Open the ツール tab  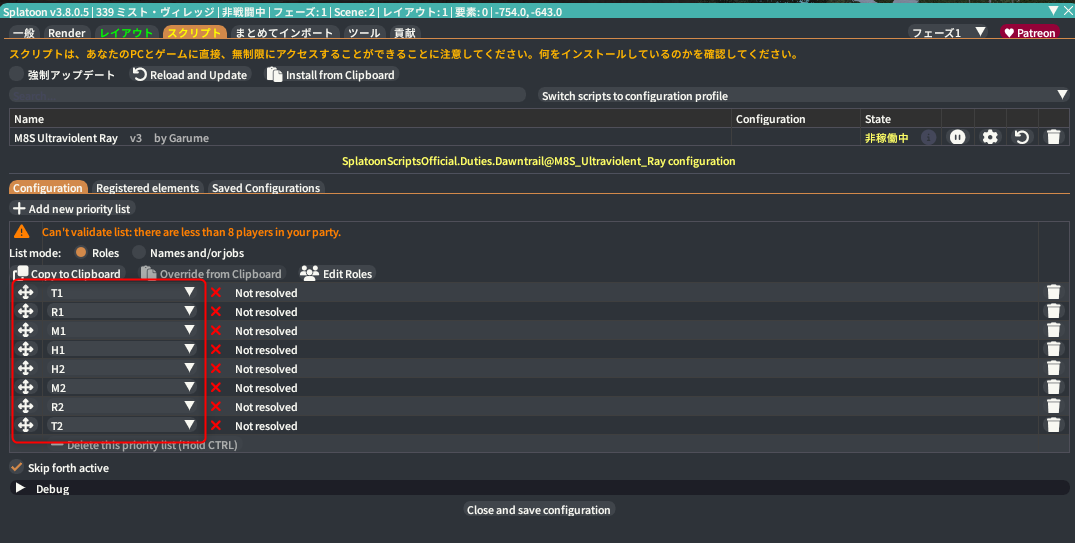coord(364,32)
